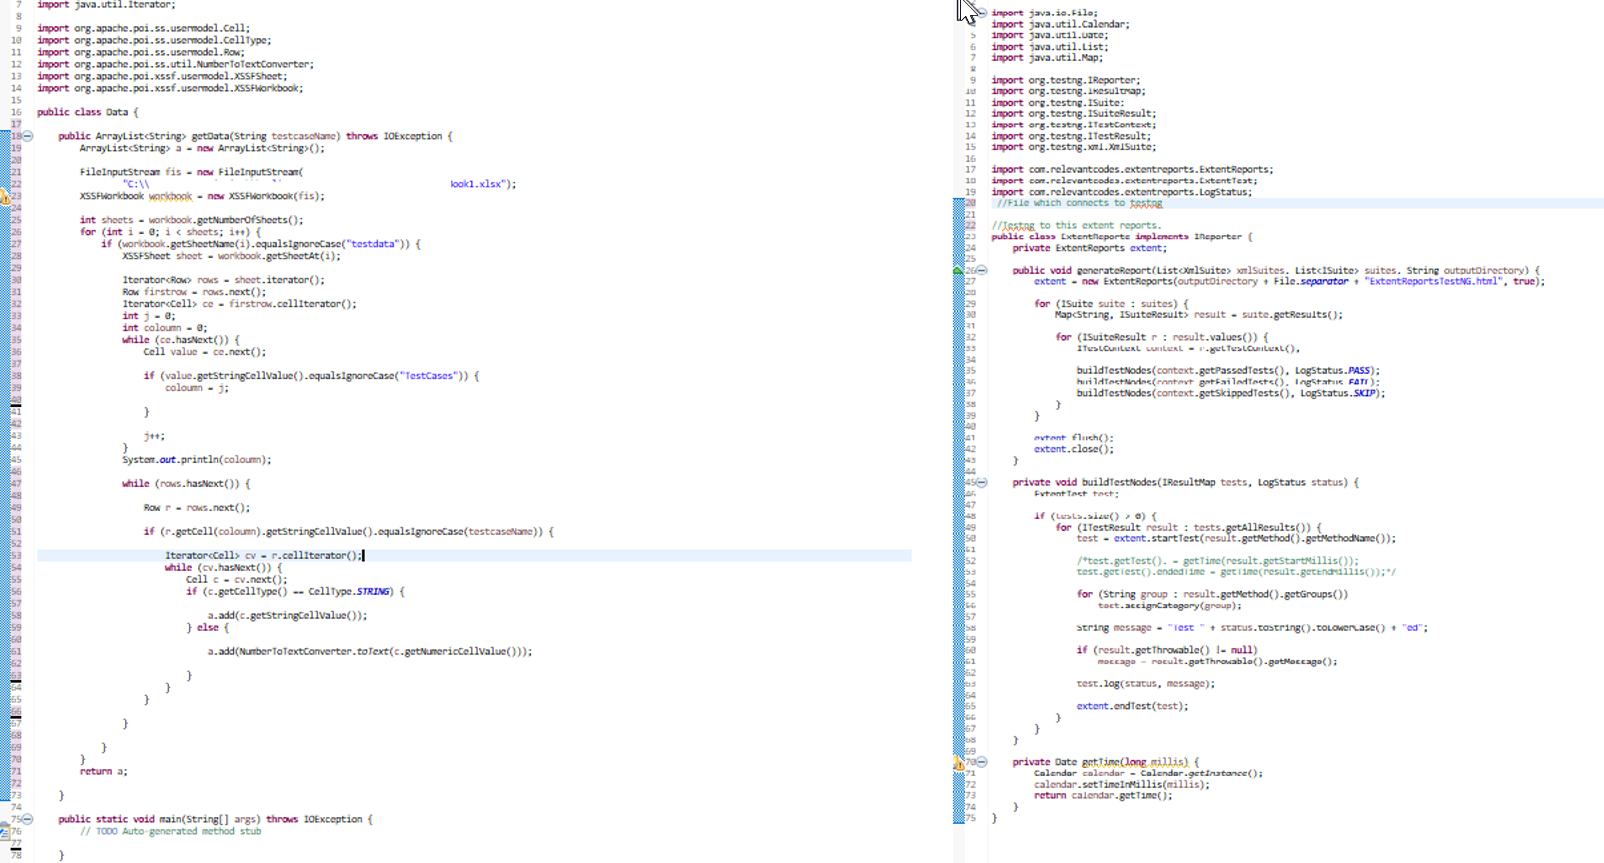
Task: Collapse the generateReport method fold at line 26
Action: [982, 270]
